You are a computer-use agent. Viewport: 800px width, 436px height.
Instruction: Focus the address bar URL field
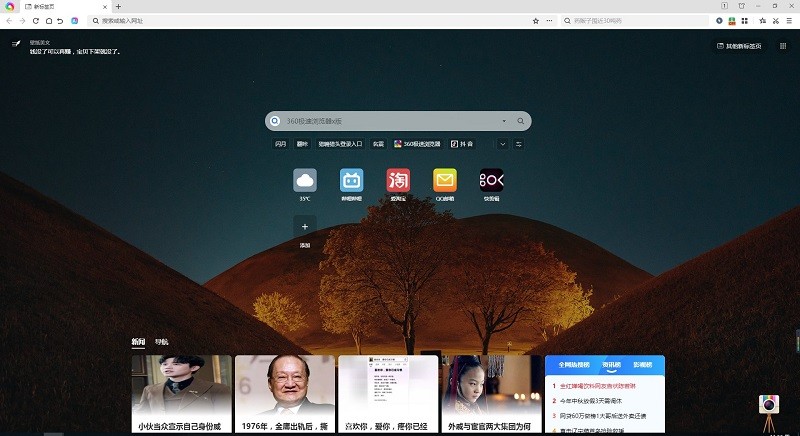[x=311, y=21]
